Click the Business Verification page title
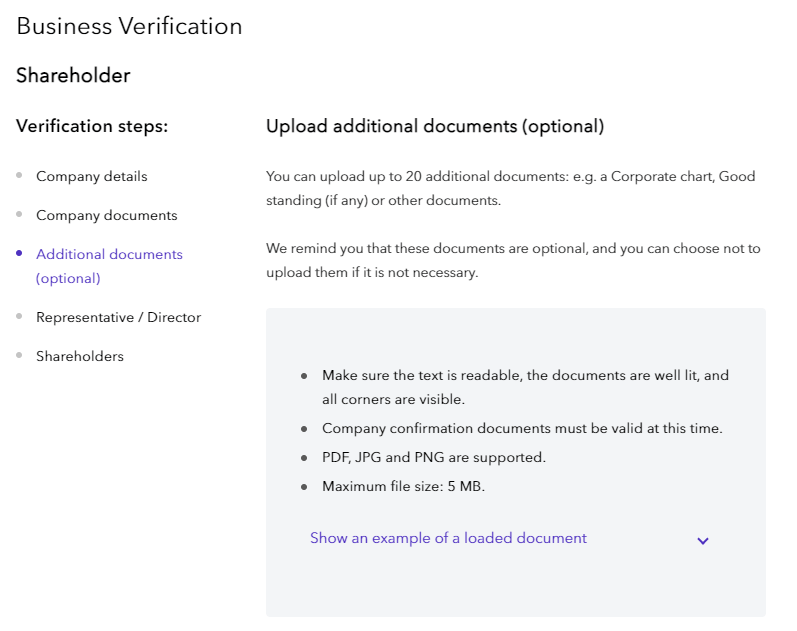The image size is (797, 631). tap(129, 26)
